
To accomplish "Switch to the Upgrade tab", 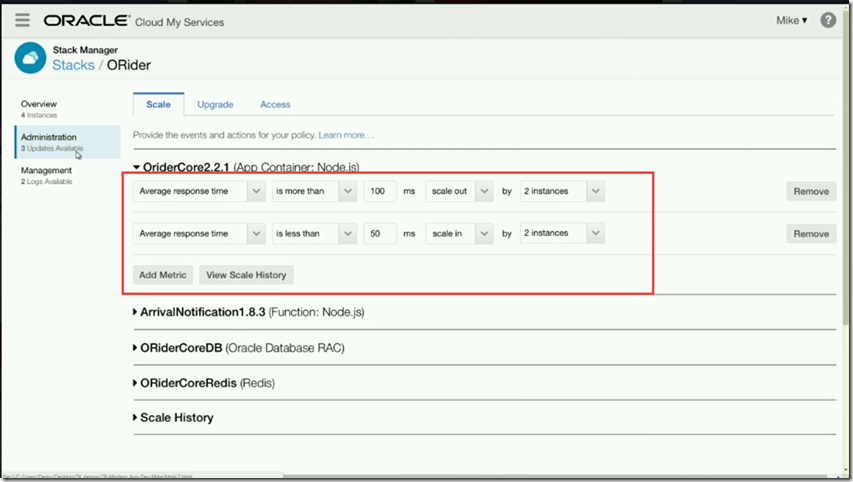I will 215,104.
